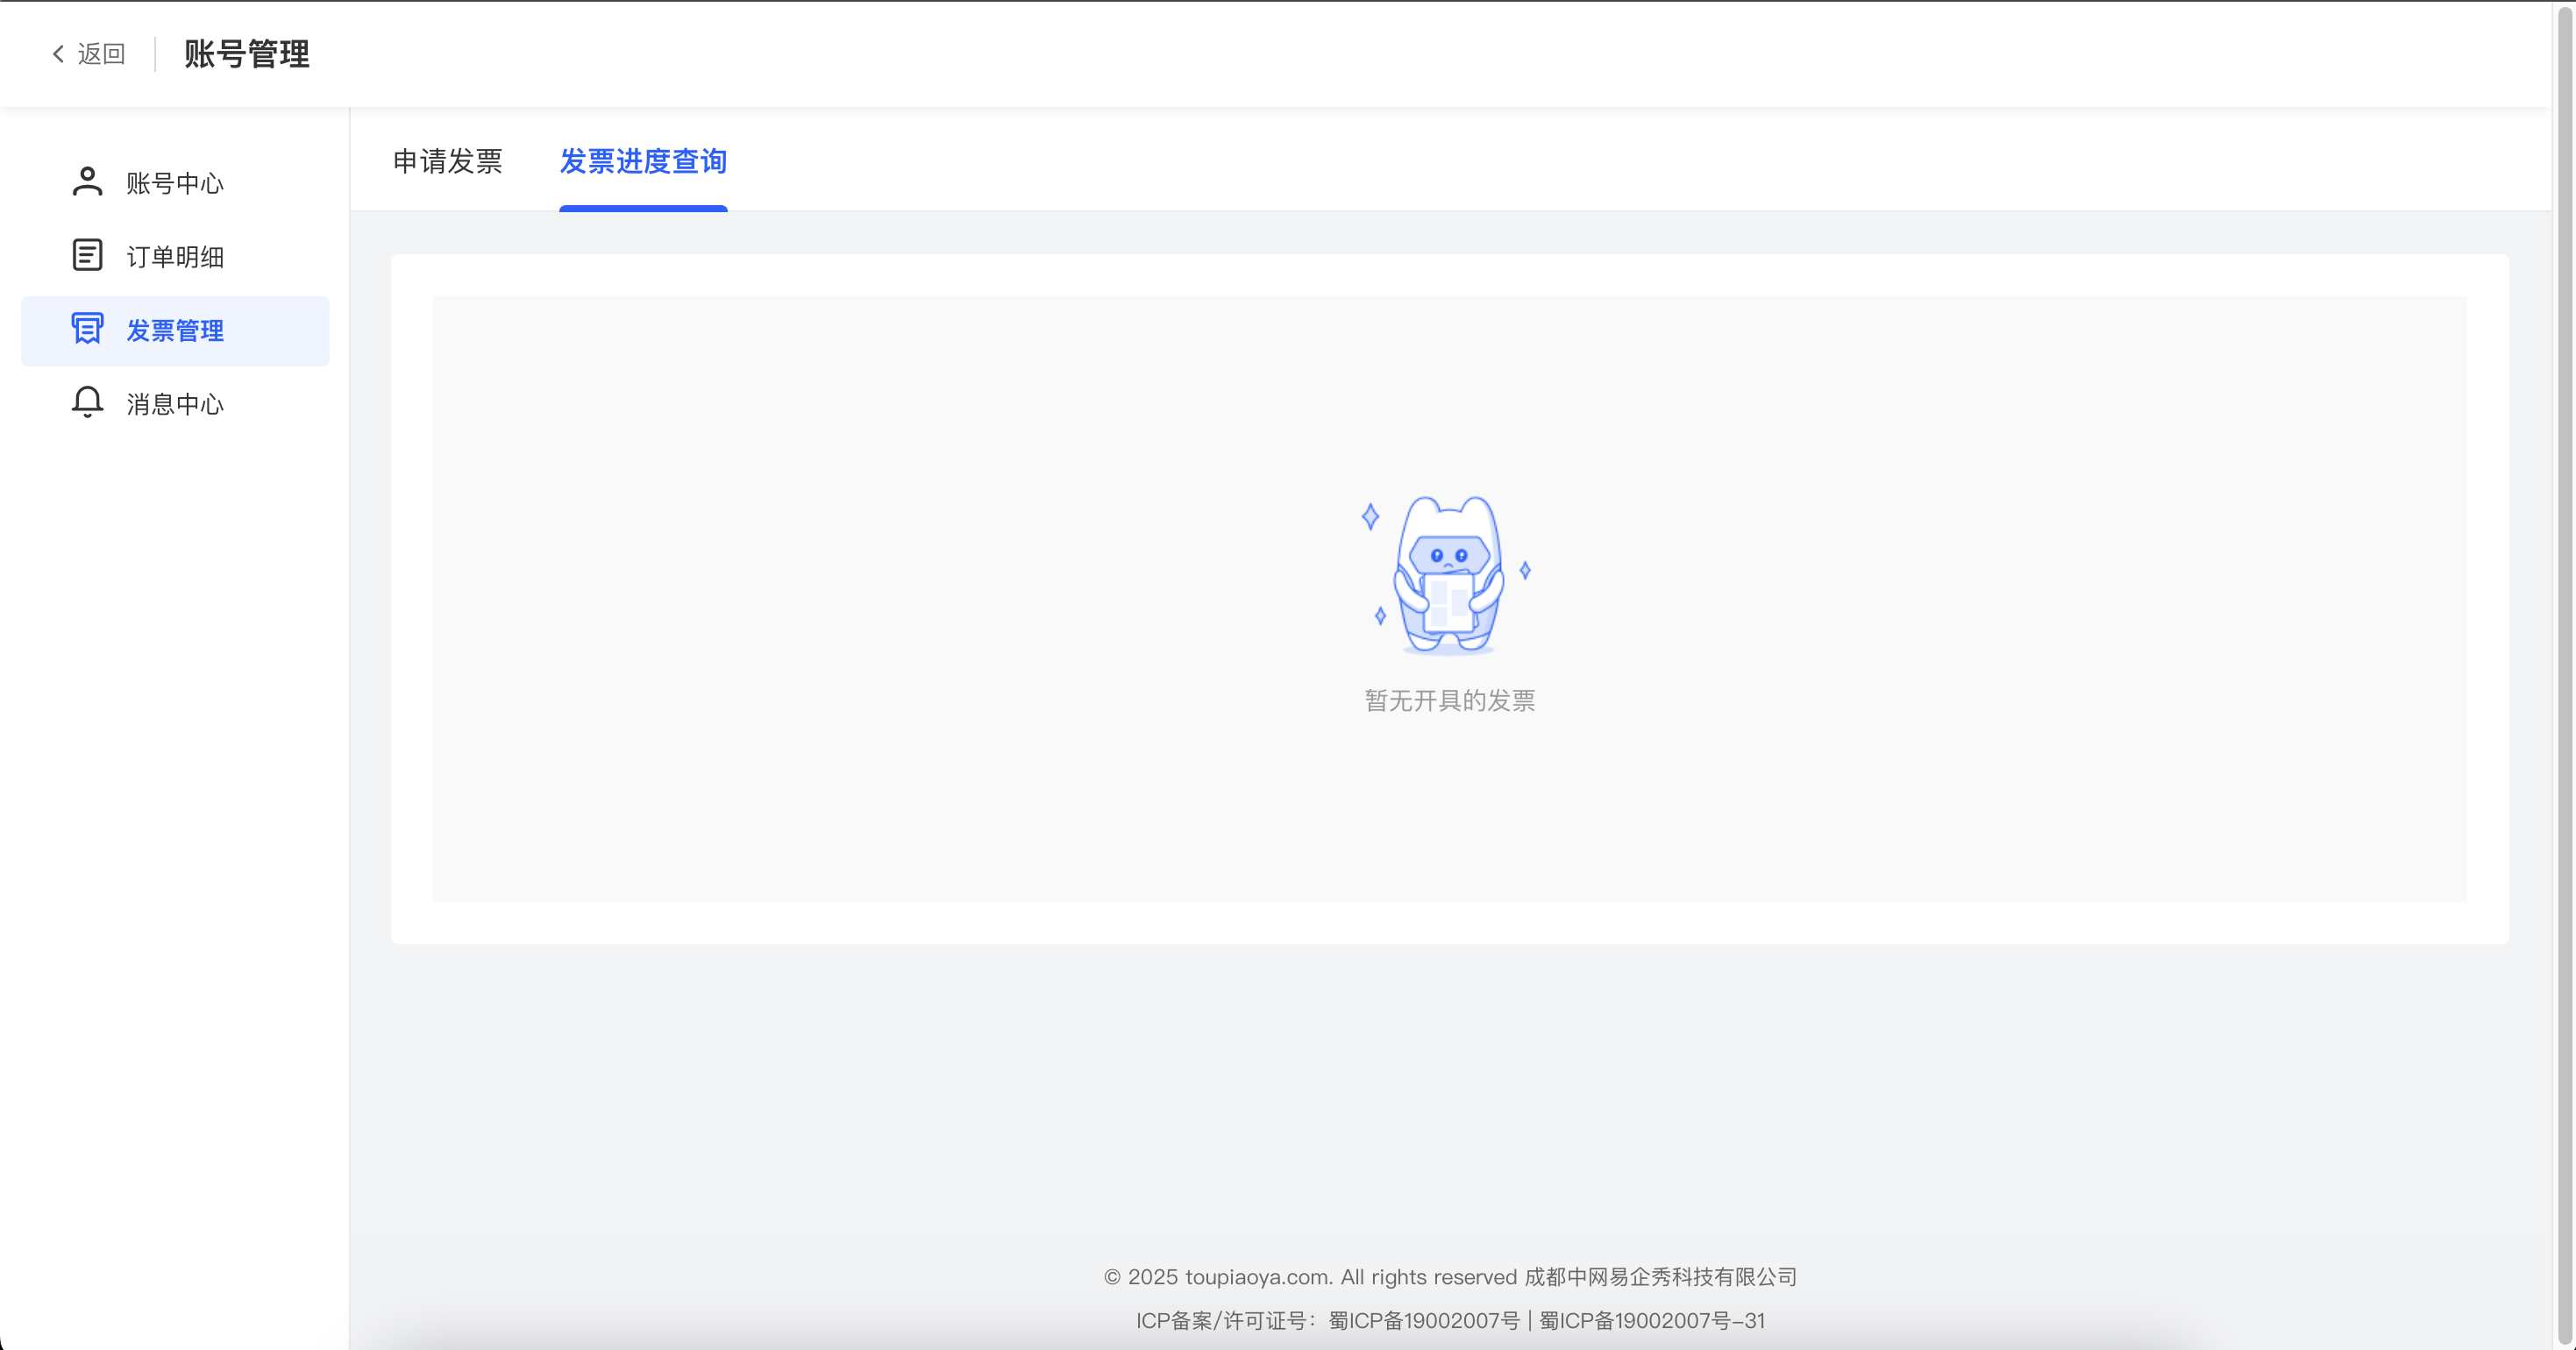Open 订单明细 sidebar label
The height and width of the screenshot is (1350, 2576).
click(x=175, y=257)
